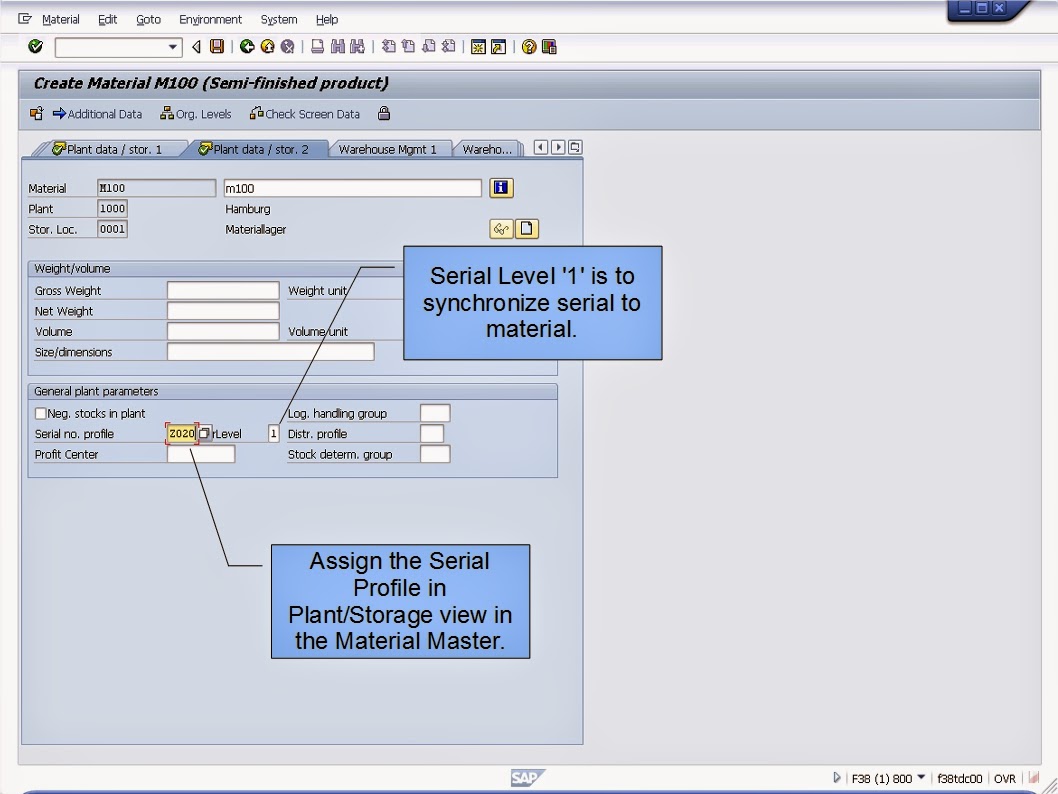
Task: Open the Print icon in toolbar
Action: pyautogui.click(x=315, y=47)
